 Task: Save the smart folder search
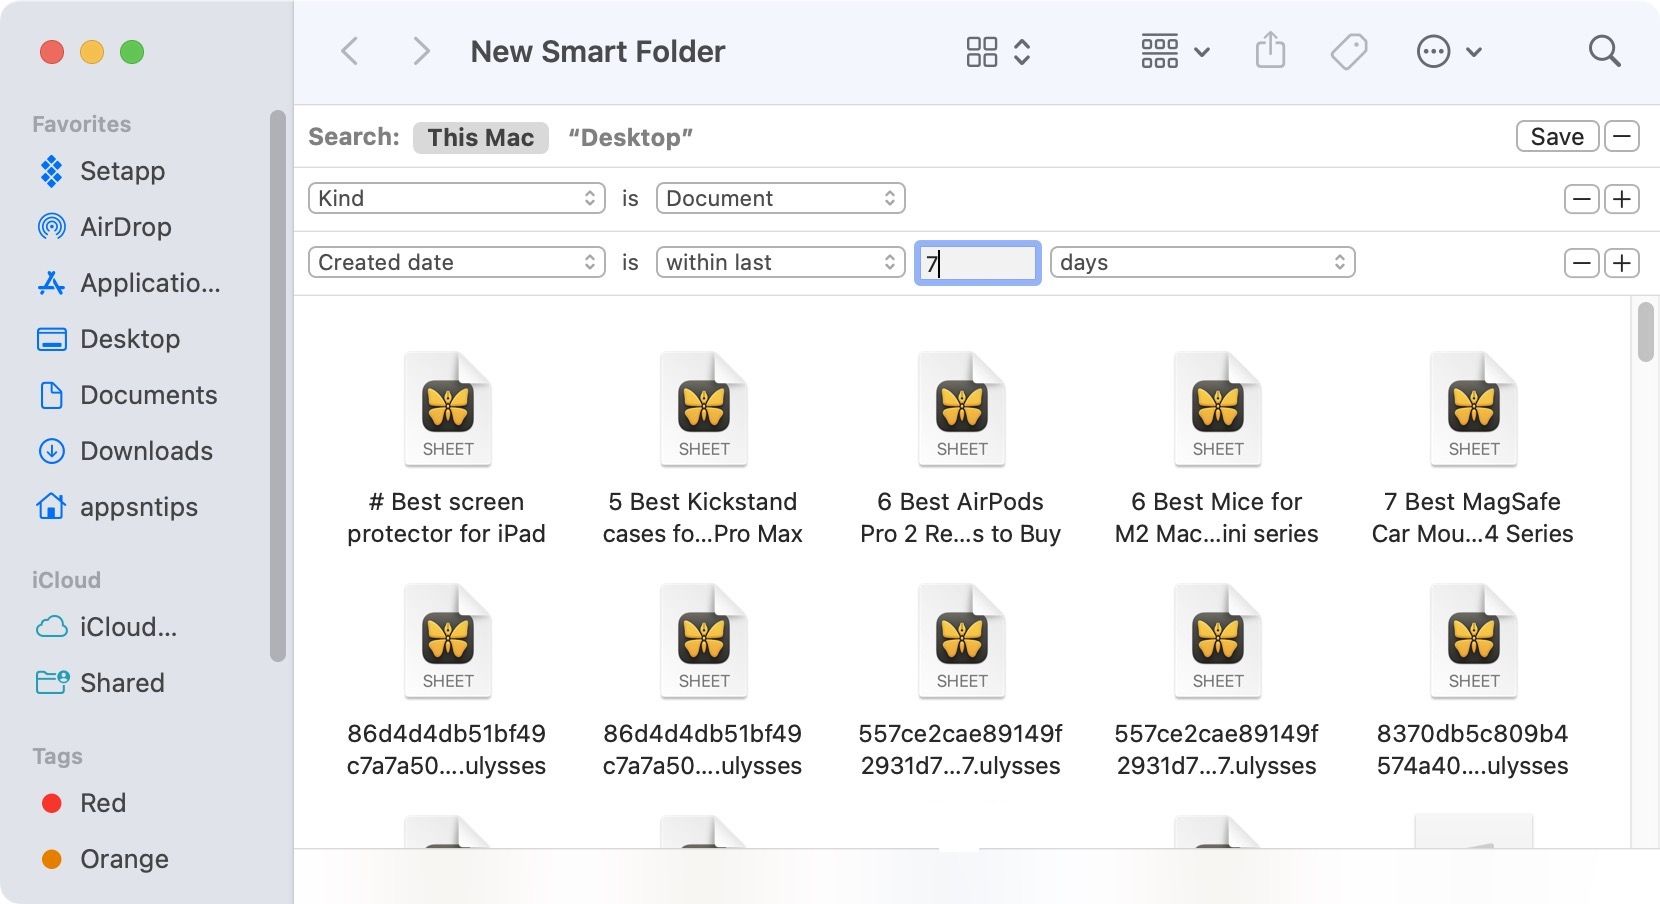[1556, 136]
